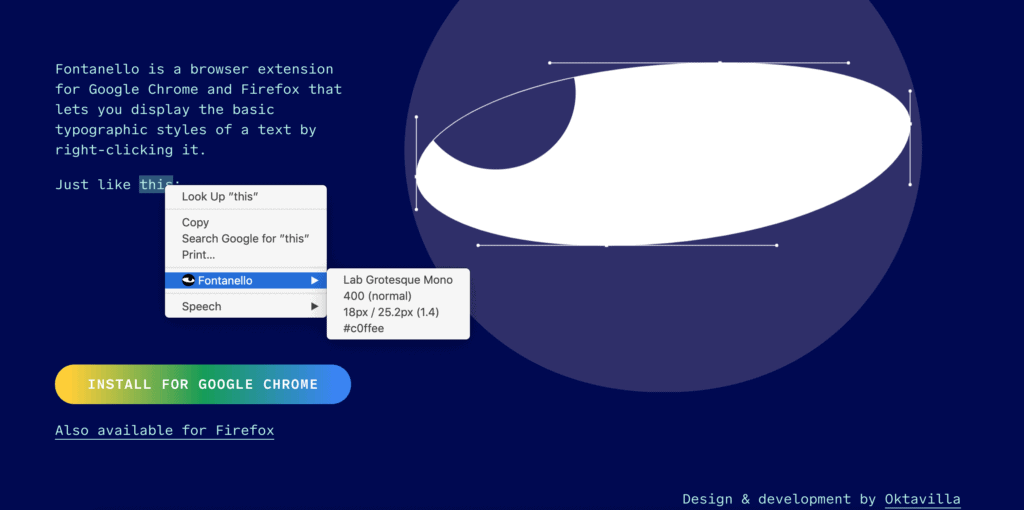Expand the Speech submenu arrow

tap(315, 307)
